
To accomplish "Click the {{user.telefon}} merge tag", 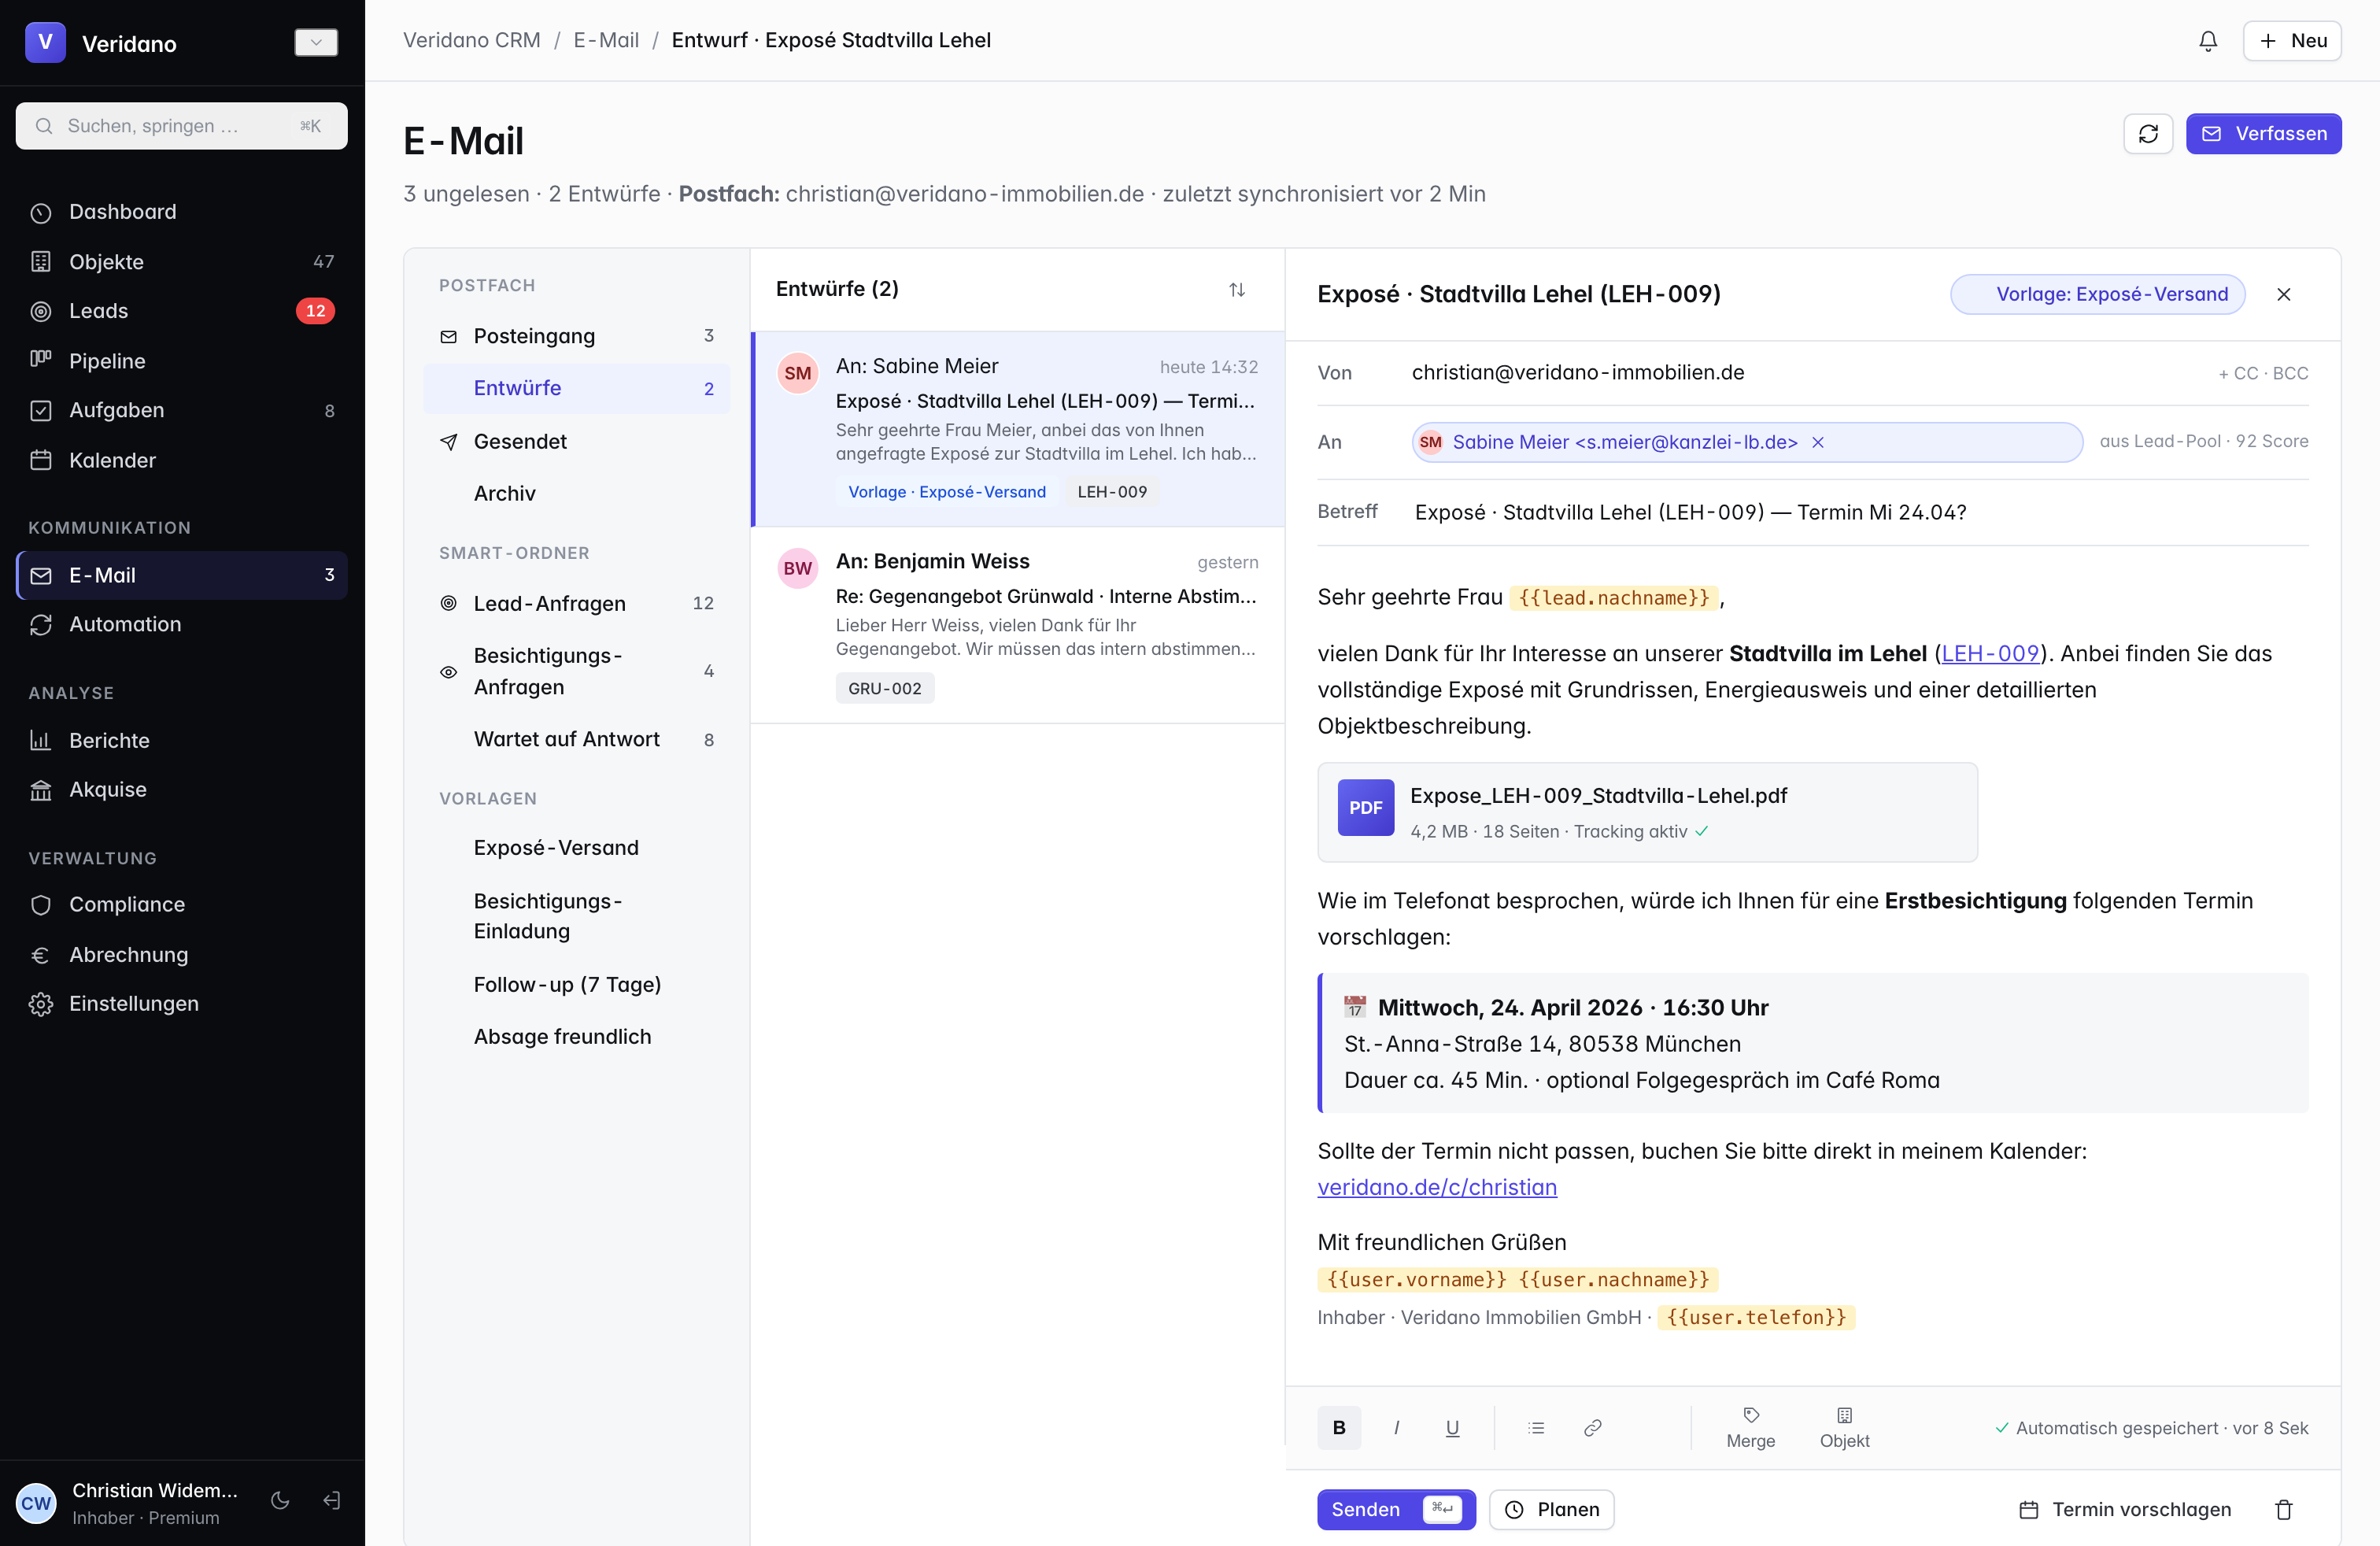I will coord(1756,1317).
